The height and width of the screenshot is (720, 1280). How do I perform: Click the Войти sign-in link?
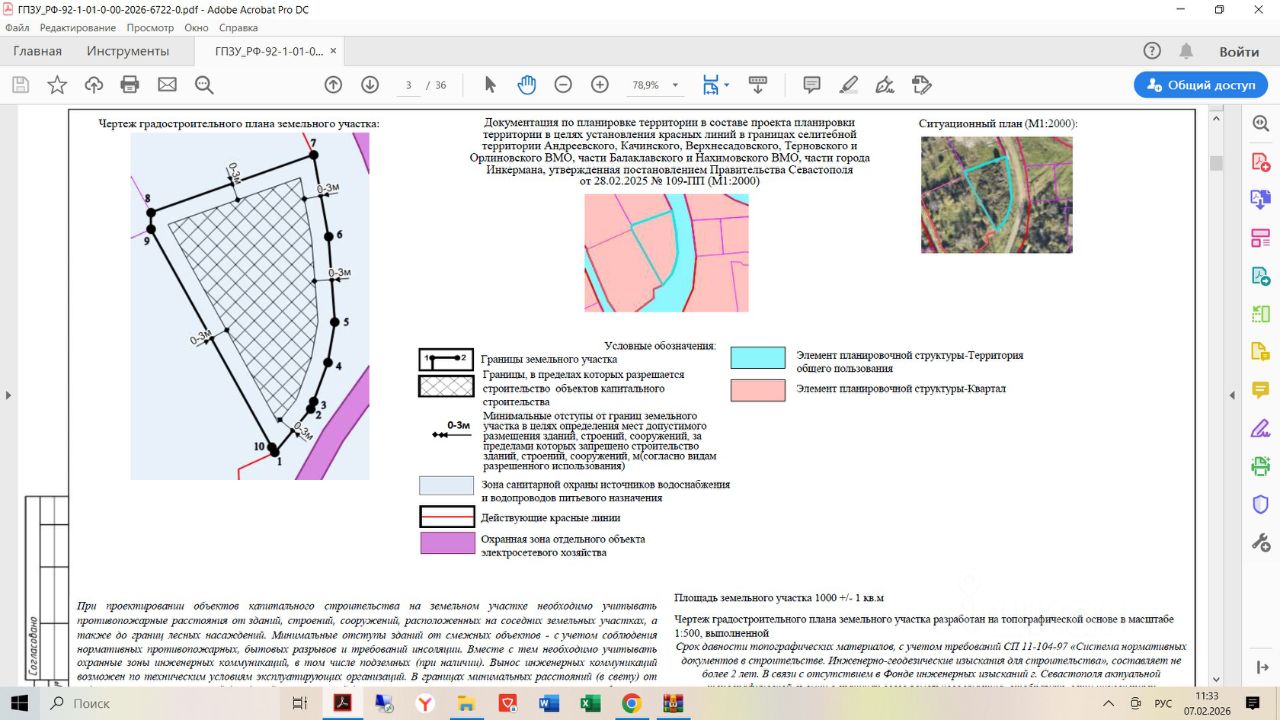coord(1238,51)
